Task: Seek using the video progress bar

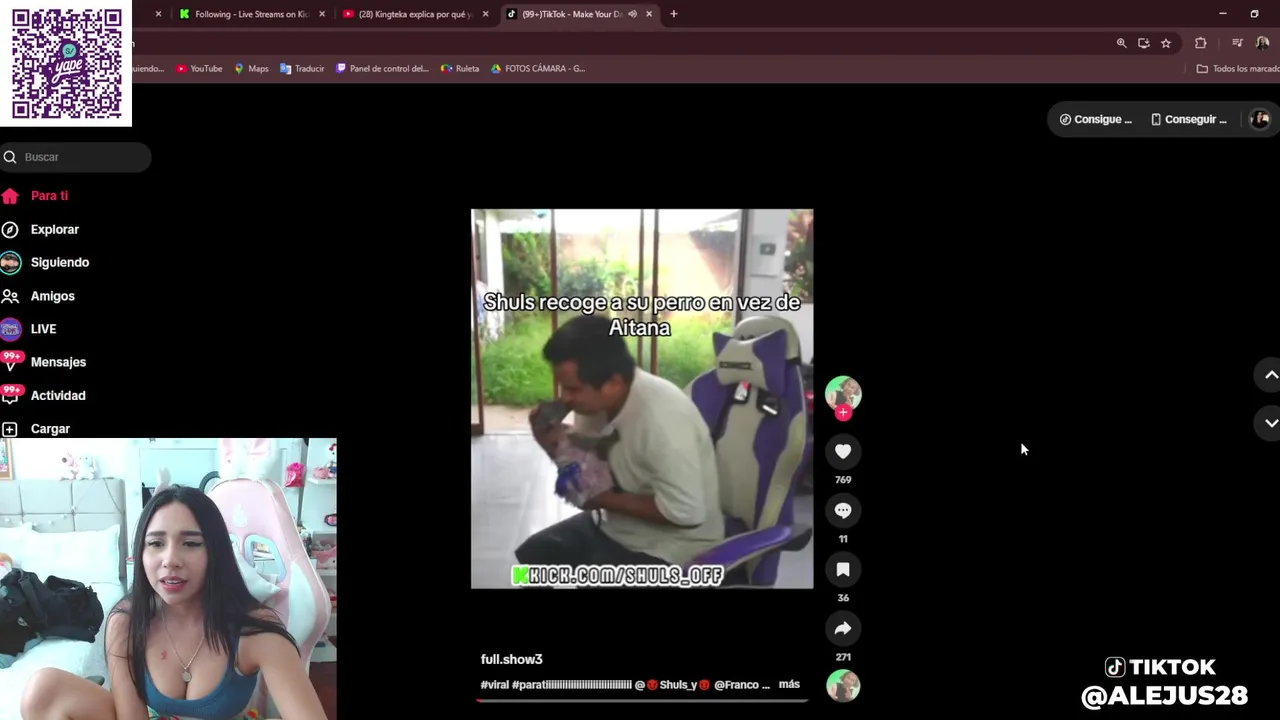Action: pos(642,701)
